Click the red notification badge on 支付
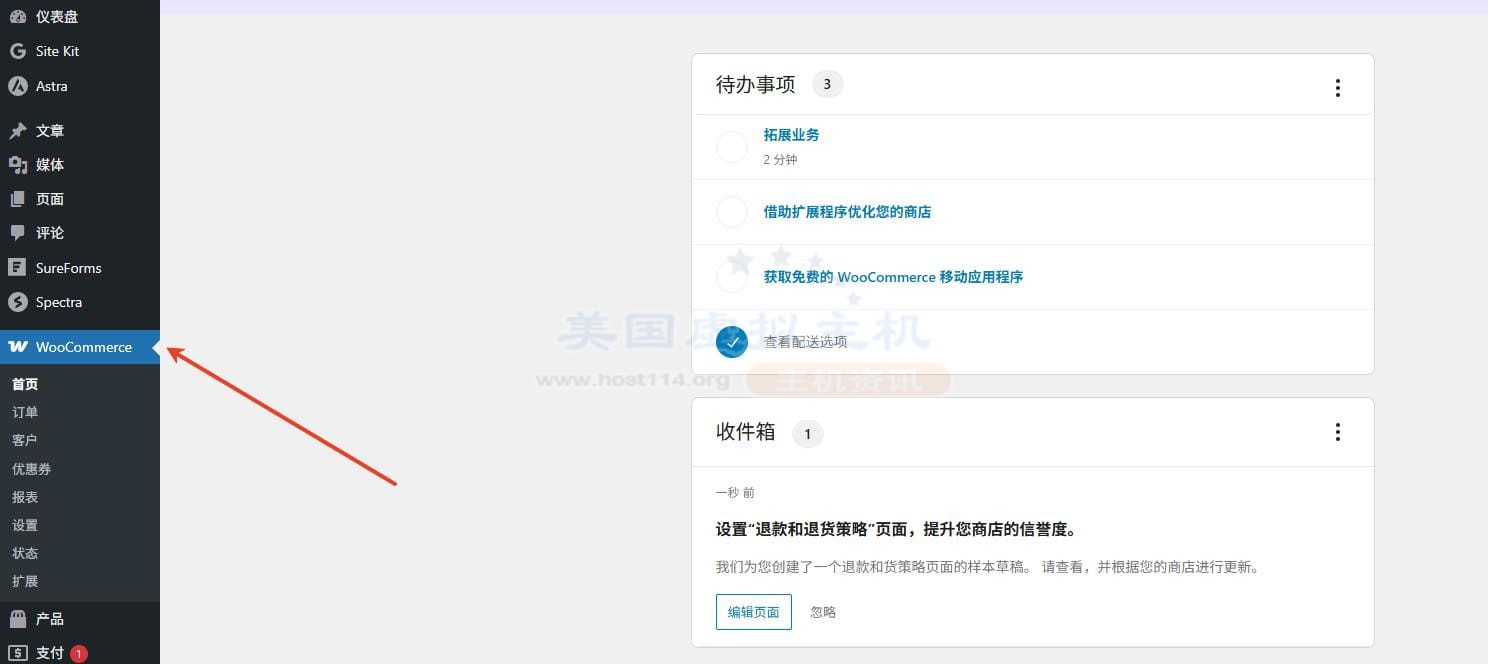Viewport: 1488px width, 664px height. click(x=77, y=652)
